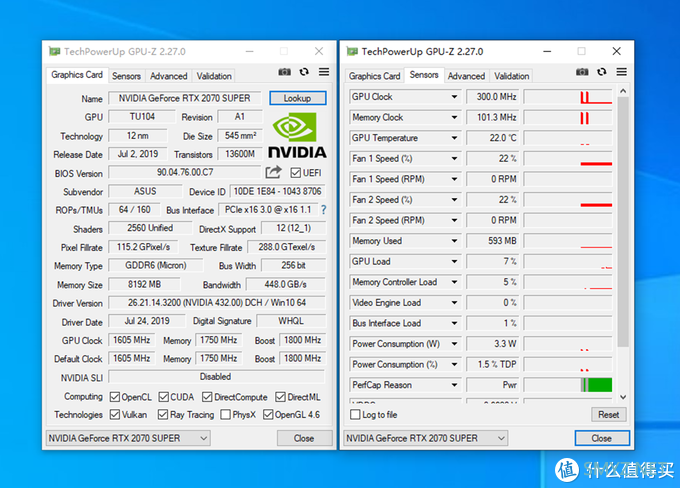Switch to Validation tab in left window
This screenshot has width=680, height=488.
click(214, 76)
